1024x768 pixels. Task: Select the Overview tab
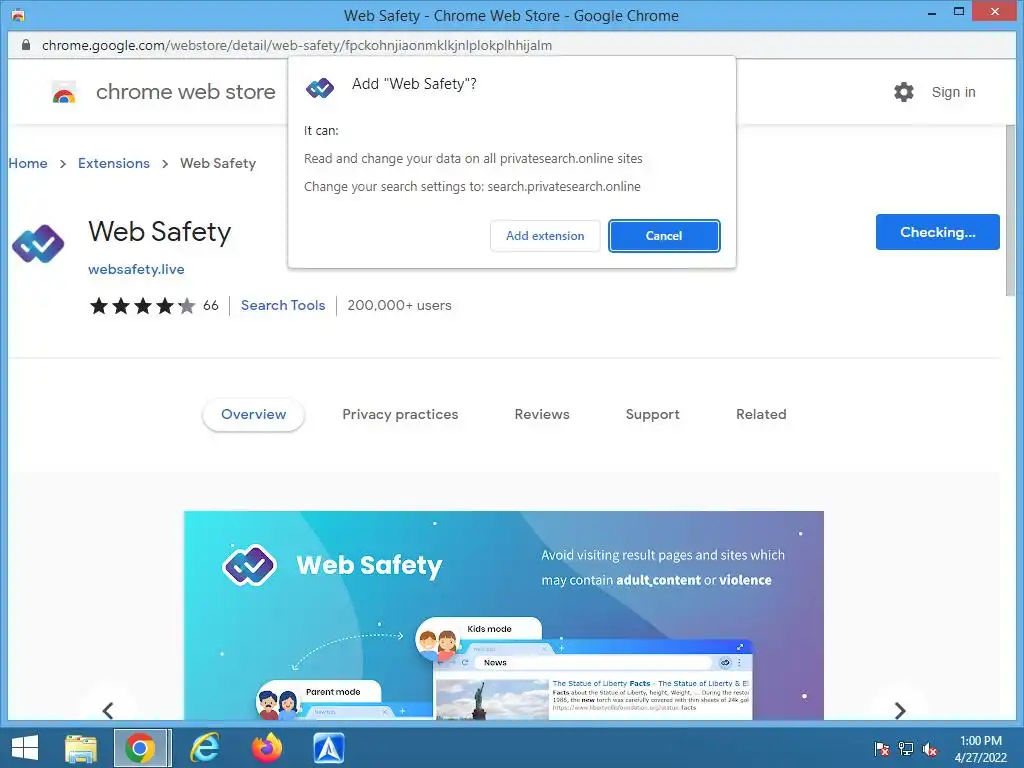point(253,414)
